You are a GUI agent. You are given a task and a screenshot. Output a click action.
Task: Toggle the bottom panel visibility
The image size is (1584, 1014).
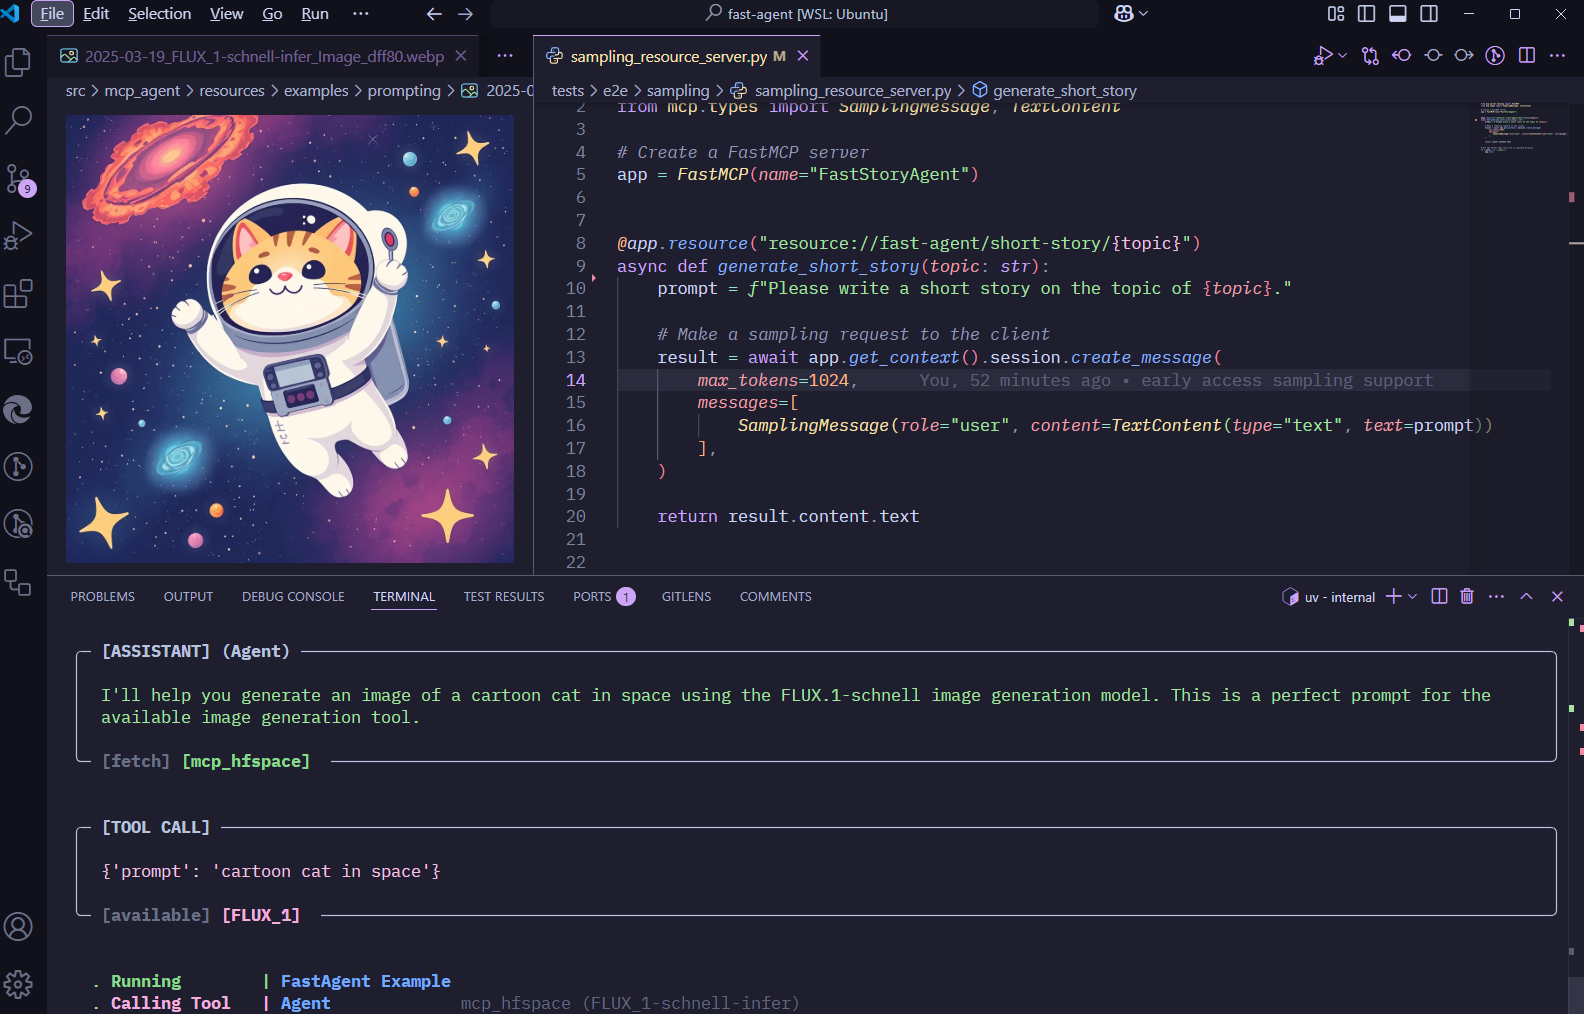point(1398,14)
